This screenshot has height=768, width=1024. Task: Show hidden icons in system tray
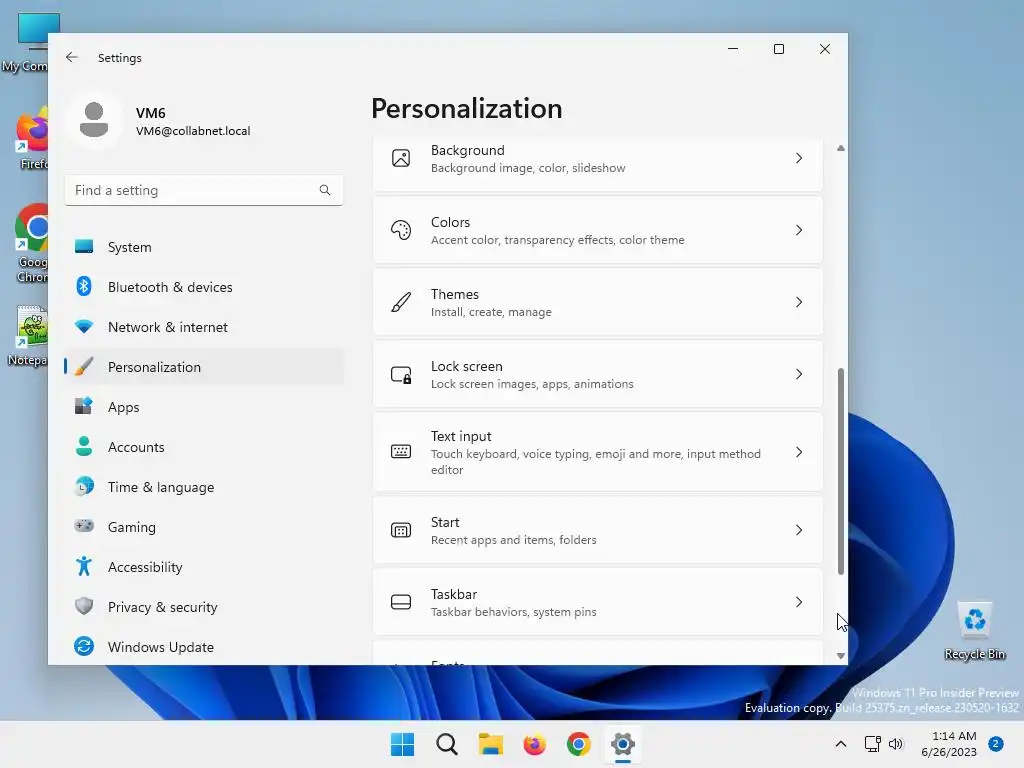click(840, 744)
